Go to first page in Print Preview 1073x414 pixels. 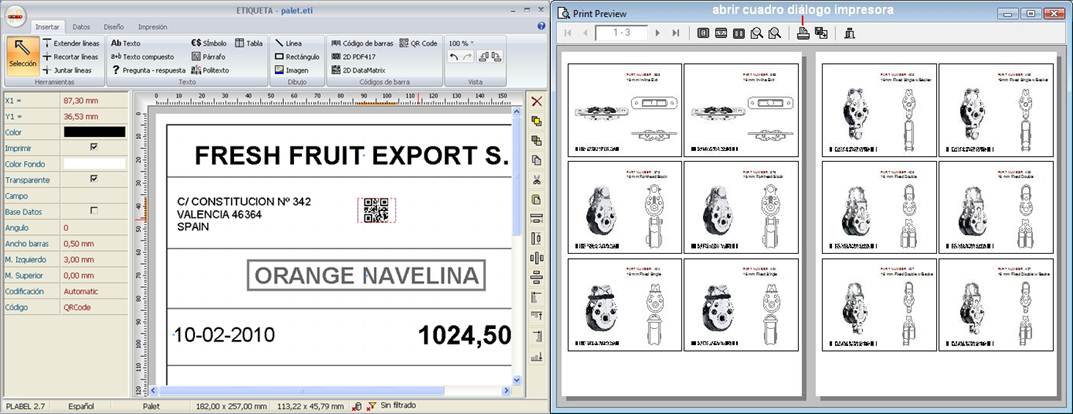tap(568, 33)
